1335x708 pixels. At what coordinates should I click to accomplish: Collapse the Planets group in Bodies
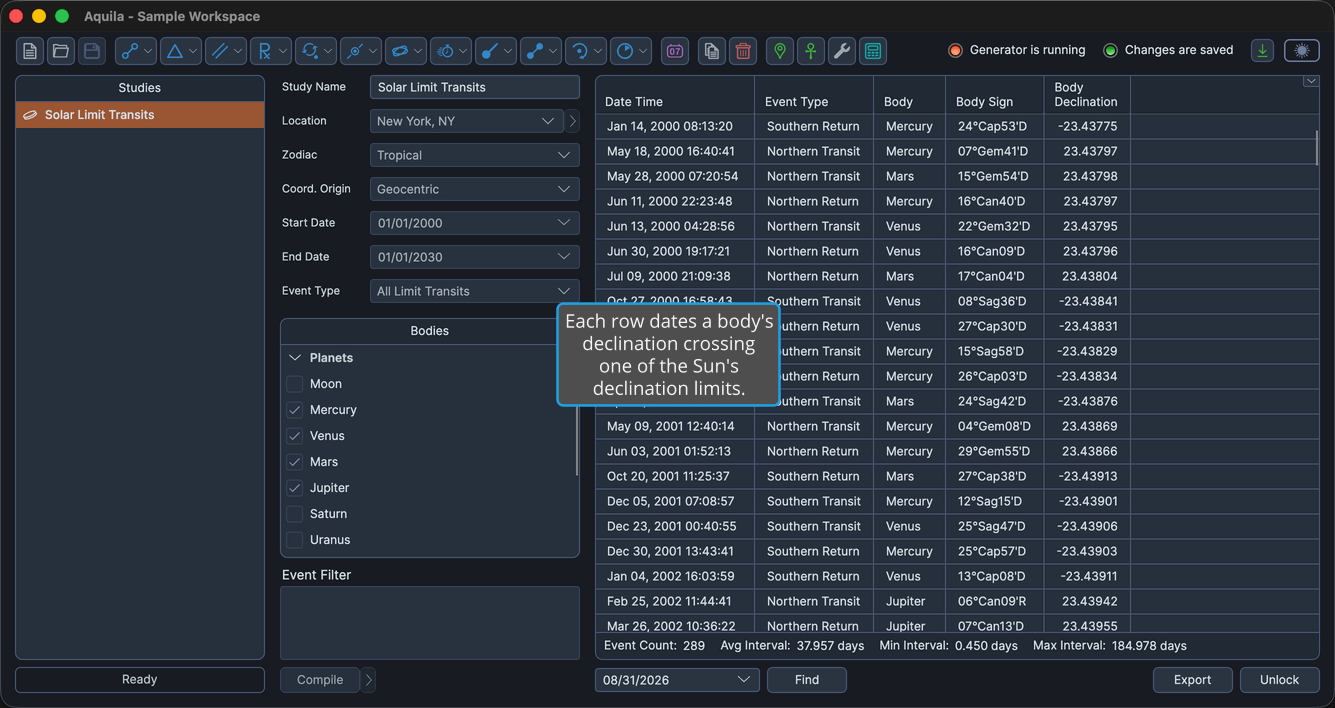[x=295, y=358]
